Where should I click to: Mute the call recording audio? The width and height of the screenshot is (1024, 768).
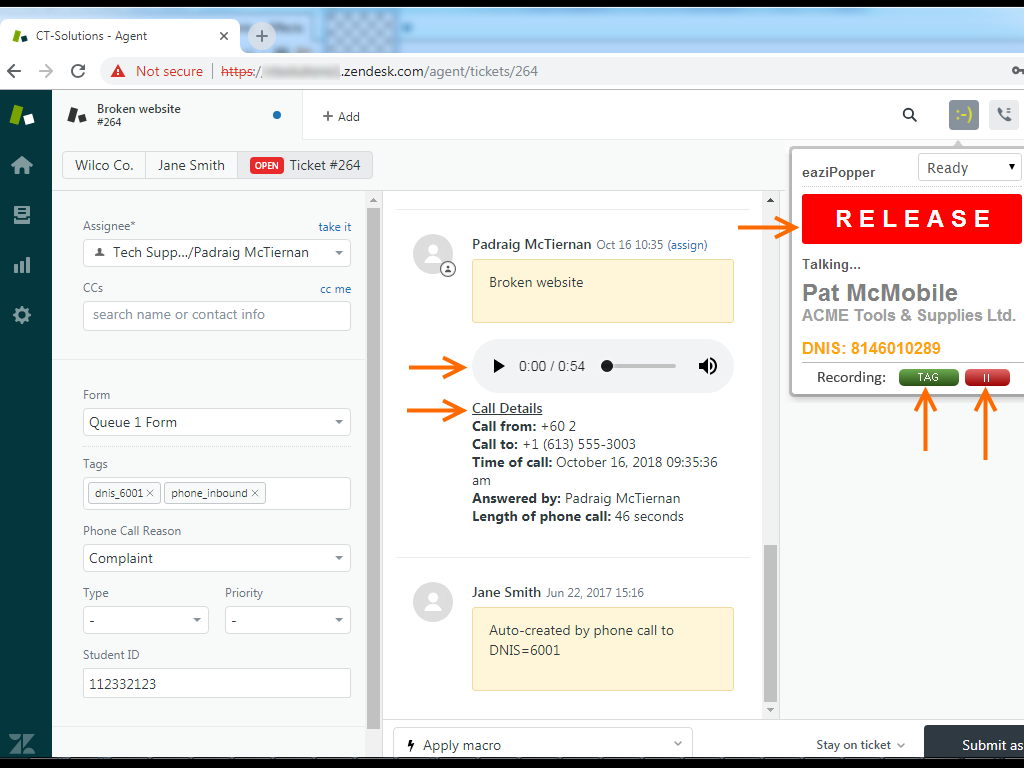708,366
